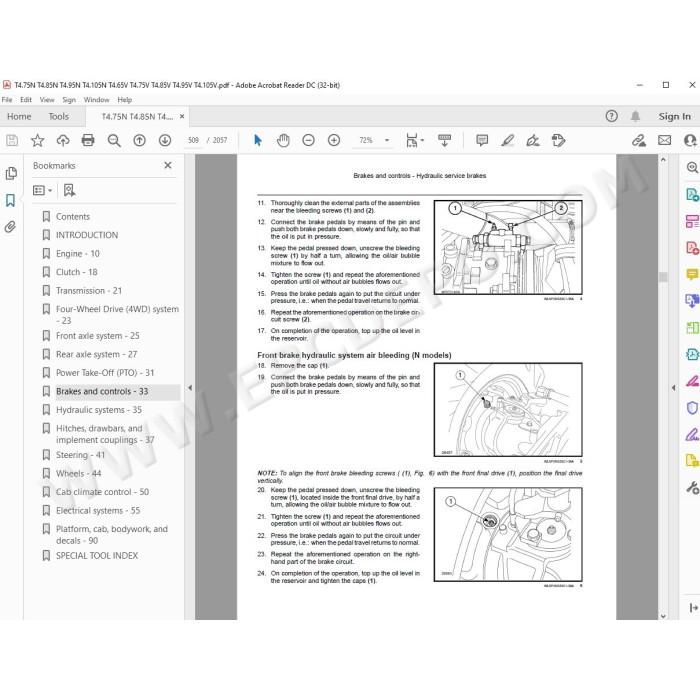Screen dimensions: 700x700
Task: Open the Contents bookmark
Action: 73,217
